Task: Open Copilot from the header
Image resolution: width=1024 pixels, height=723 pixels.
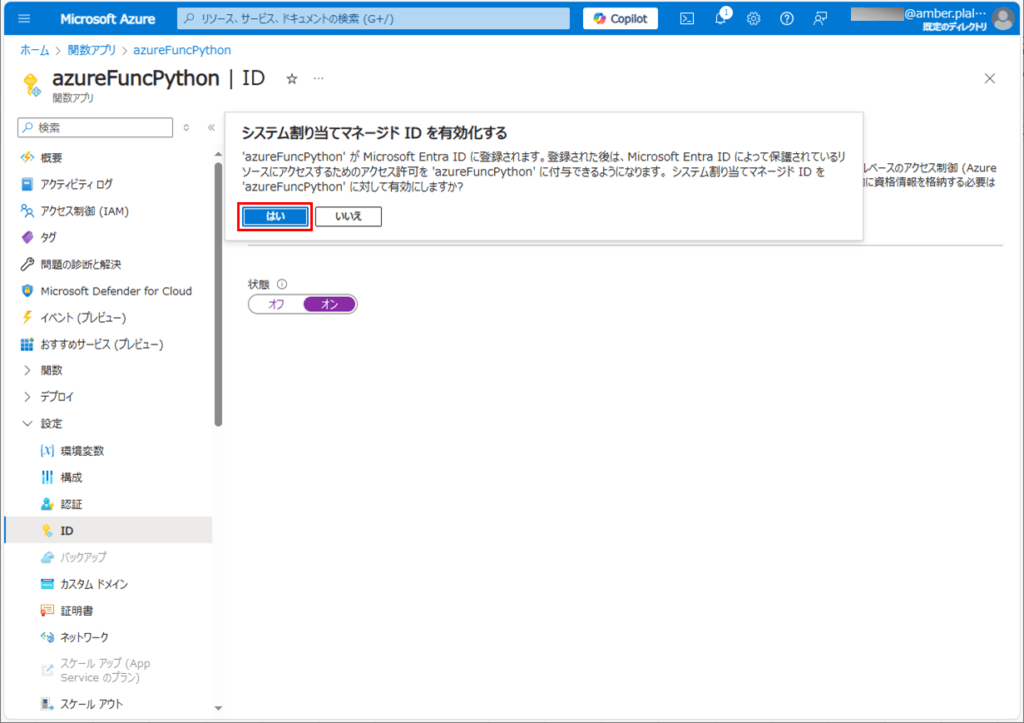Action: tap(621, 19)
